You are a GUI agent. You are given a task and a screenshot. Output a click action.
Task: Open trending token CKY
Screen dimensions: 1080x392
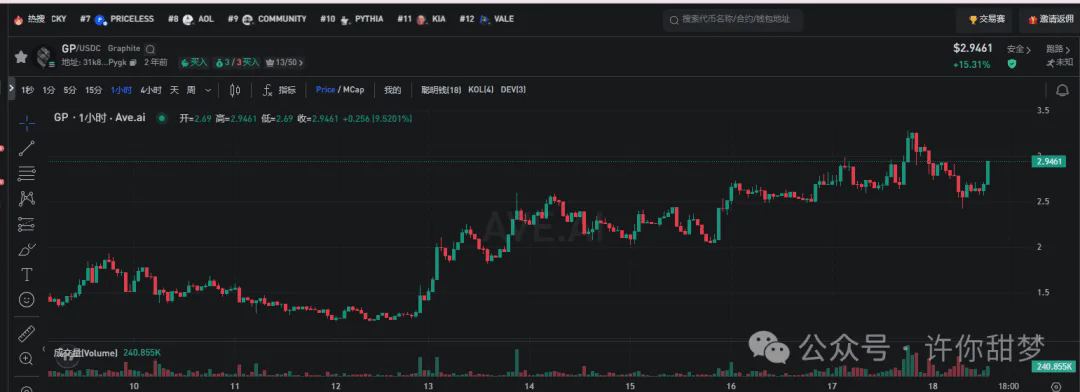pyautogui.click(x=59, y=19)
